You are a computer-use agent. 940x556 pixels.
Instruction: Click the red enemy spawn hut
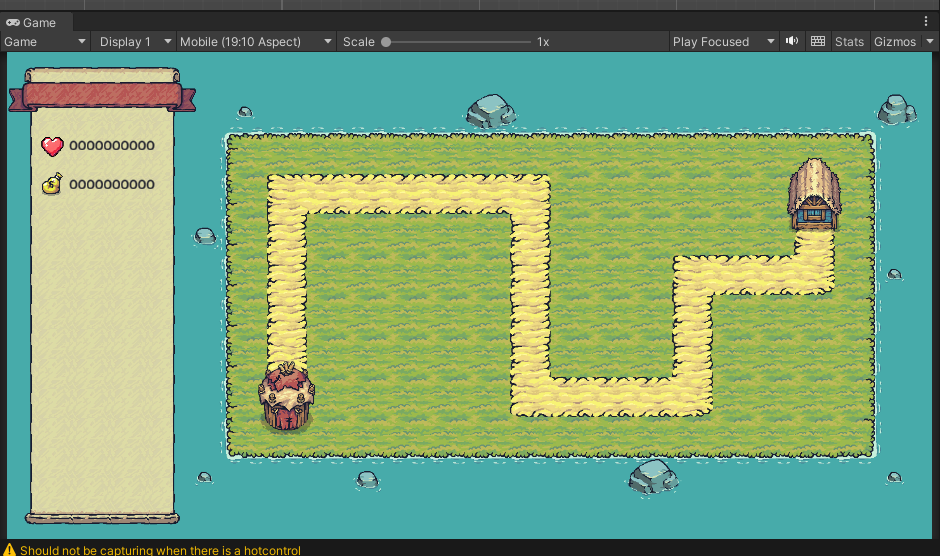pos(287,396)
